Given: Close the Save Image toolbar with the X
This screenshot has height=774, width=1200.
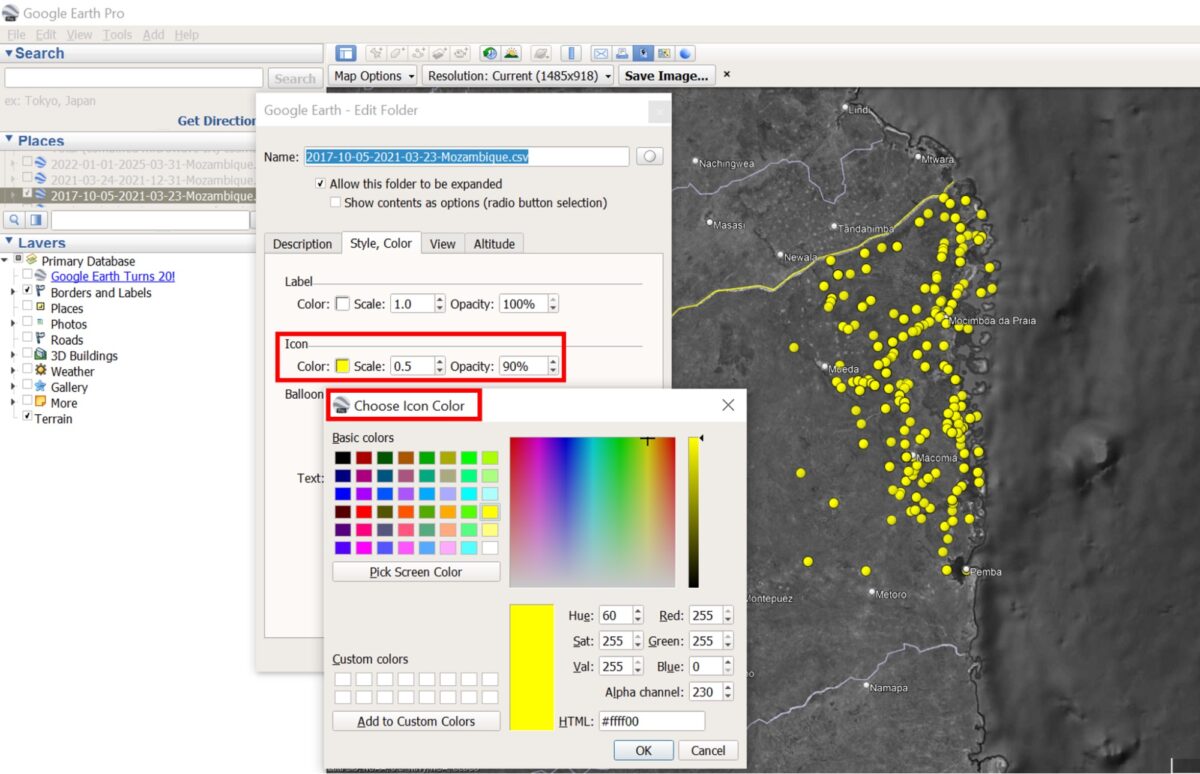Looking at the screenshot, I should [x=727, y=74].
